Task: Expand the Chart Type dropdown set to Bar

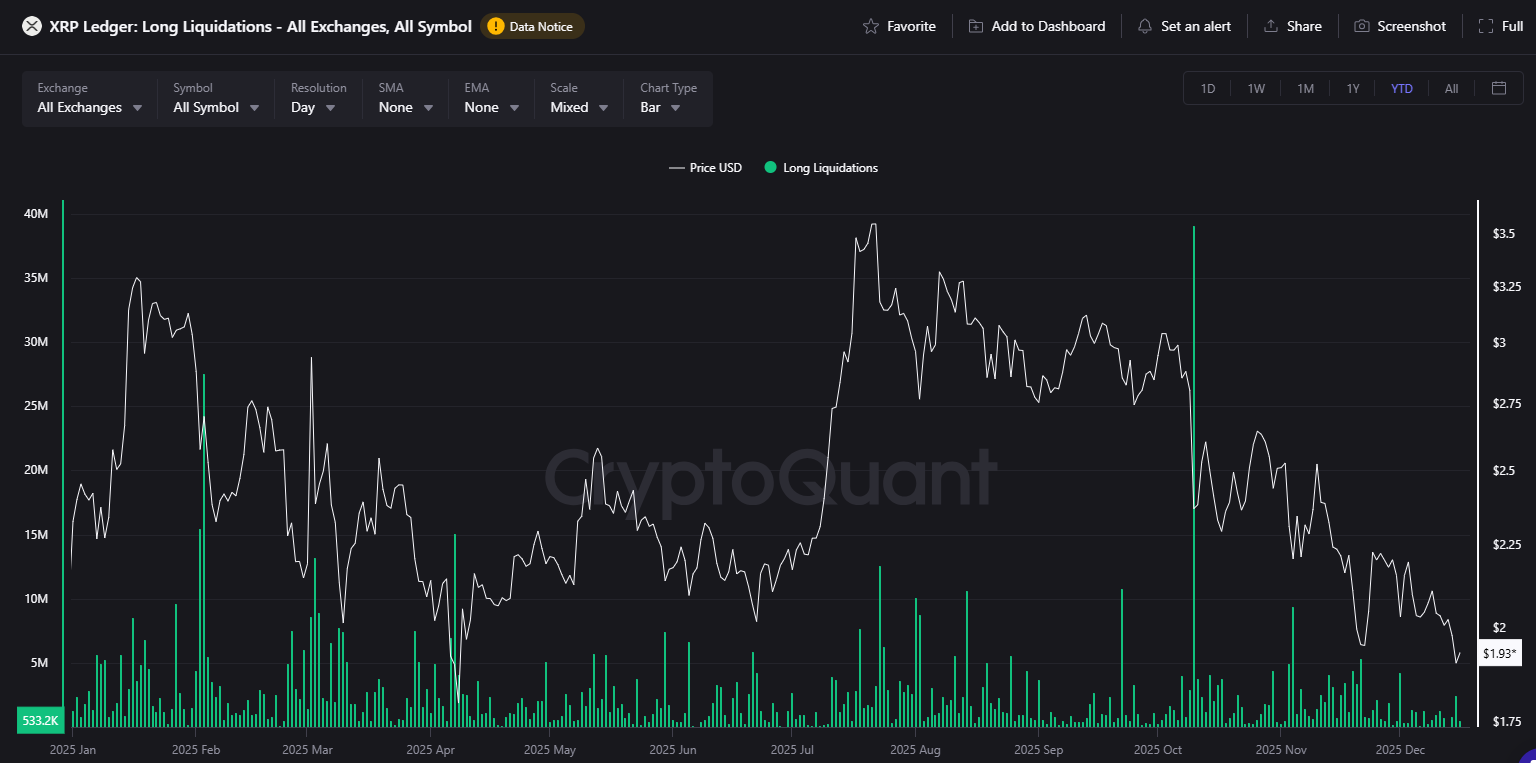Action: 661,107
